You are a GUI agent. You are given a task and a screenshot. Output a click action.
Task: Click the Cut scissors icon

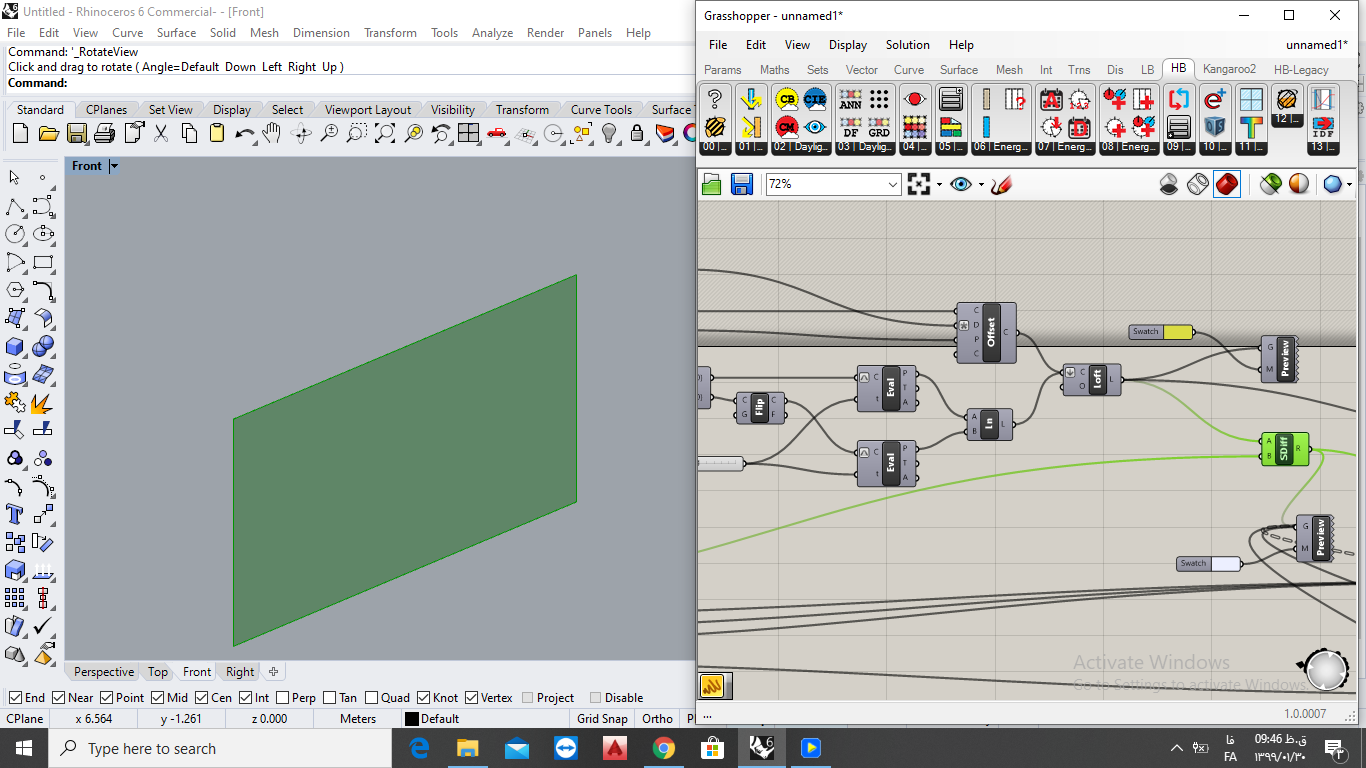click(160, 133)
